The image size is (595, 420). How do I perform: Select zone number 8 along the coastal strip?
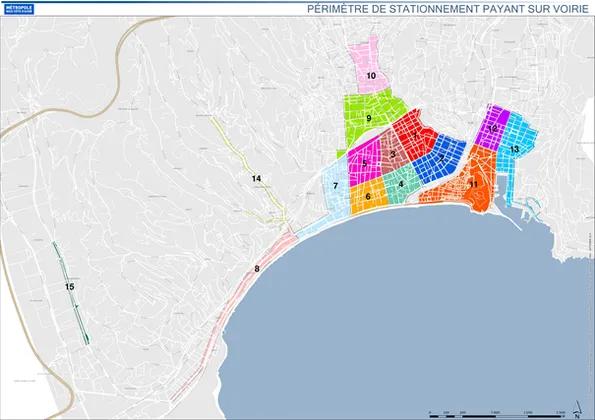[x=257, y=269]
